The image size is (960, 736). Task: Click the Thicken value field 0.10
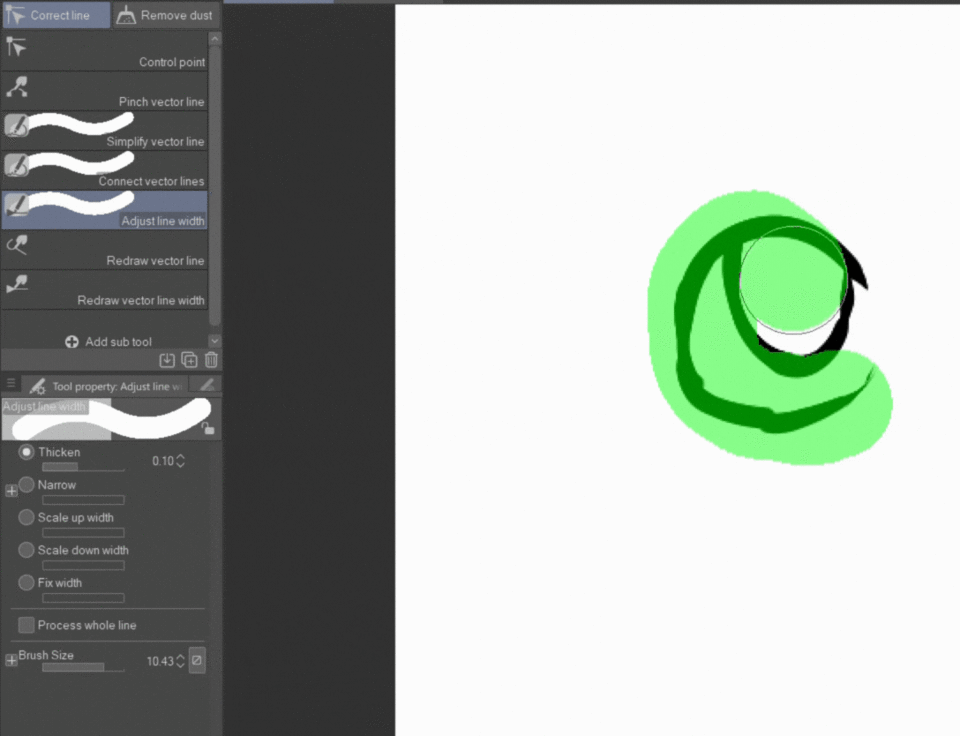163,461
